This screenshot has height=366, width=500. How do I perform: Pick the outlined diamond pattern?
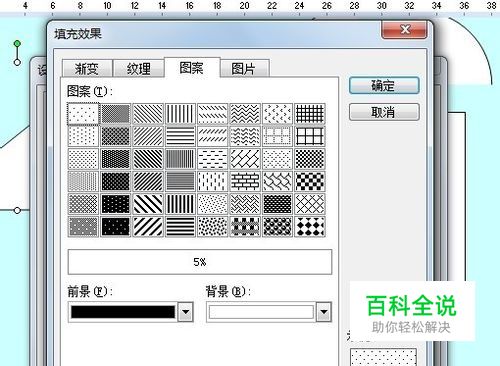(310, 204)
